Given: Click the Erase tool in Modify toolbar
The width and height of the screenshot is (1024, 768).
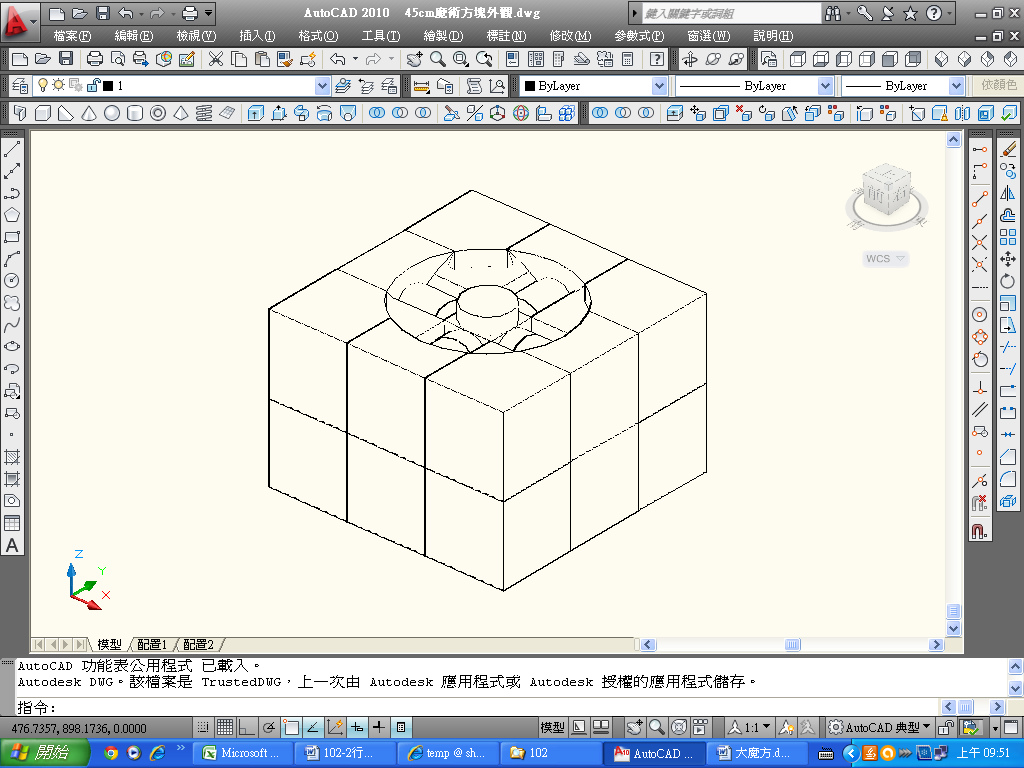Looking at the screenshot, I should point(1008,149).
